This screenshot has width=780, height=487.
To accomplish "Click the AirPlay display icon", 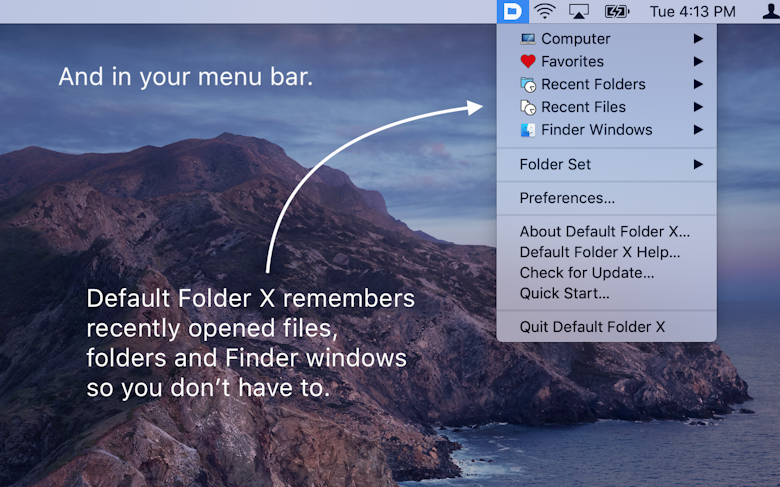I will pyautogui.click(x=579, y=11).
